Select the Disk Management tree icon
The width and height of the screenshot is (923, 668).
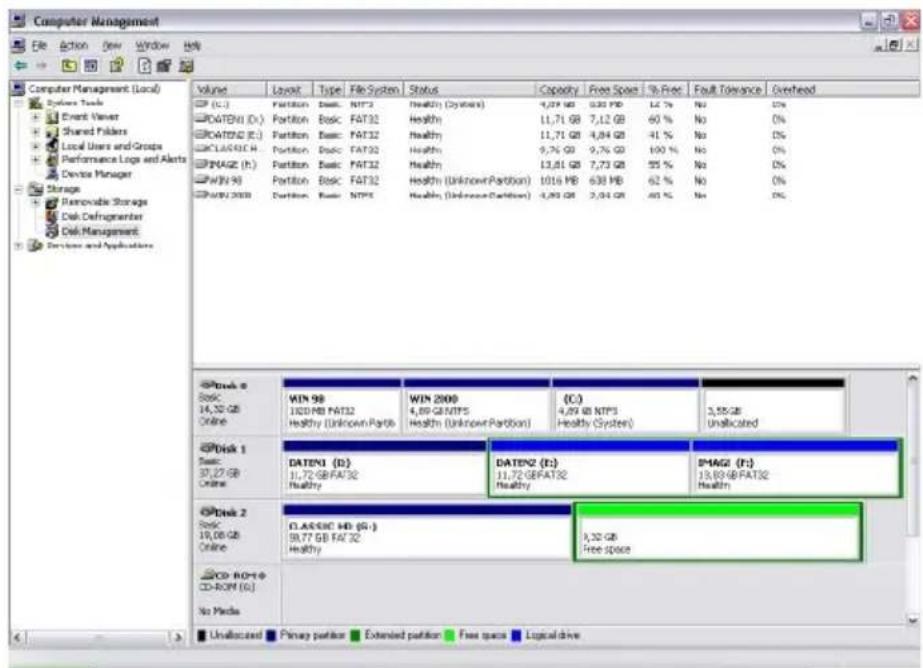click(x=52, y=231)
